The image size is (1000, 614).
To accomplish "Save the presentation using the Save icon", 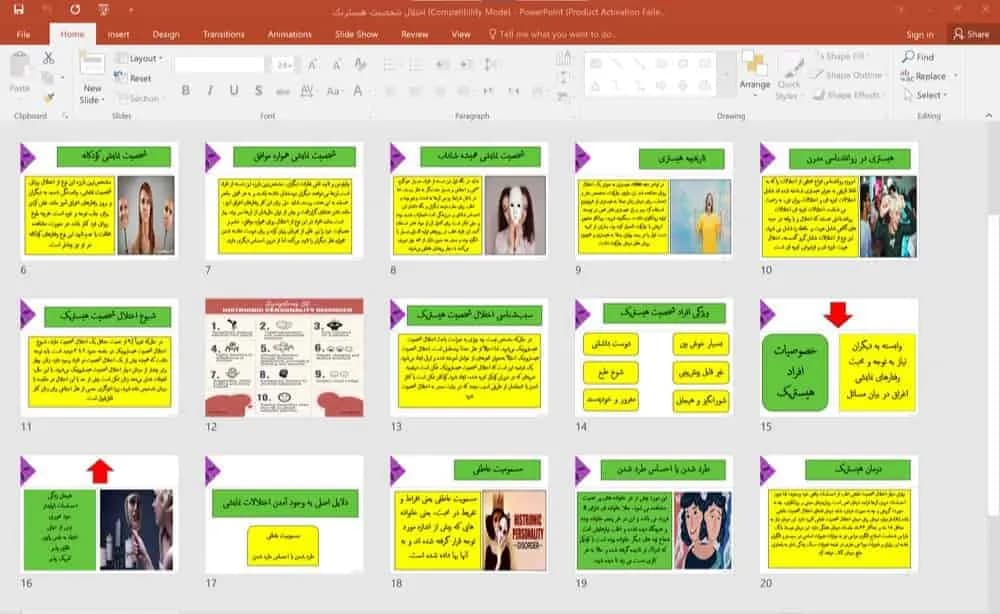I will (x=18, y=10).
